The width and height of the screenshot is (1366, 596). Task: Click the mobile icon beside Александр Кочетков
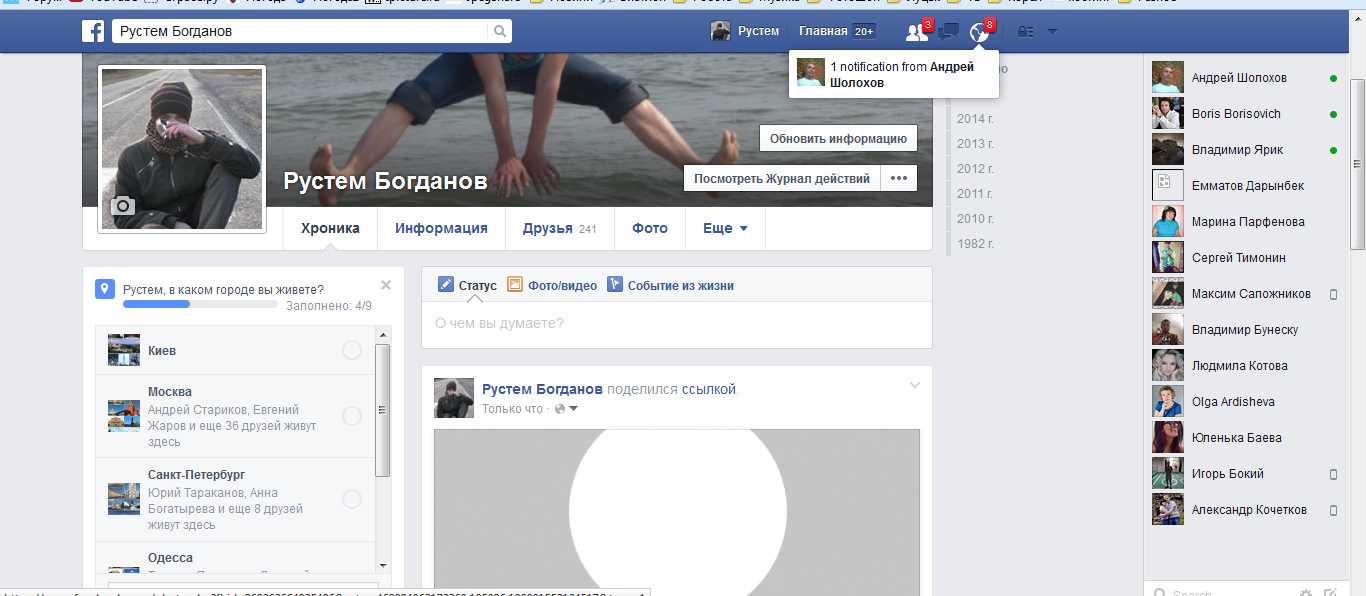tap(1333, 510)
